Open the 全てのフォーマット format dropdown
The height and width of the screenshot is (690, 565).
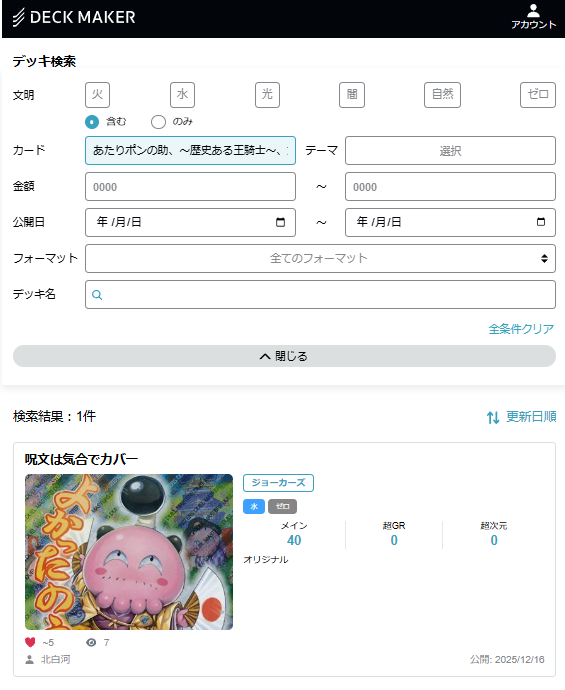[x=320, y=258]
